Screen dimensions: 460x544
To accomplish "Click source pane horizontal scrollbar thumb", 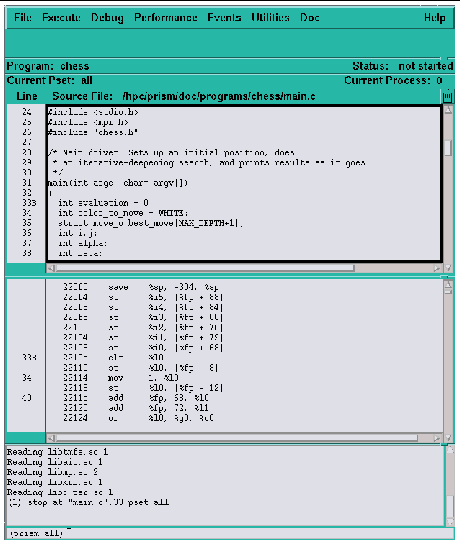I will pyautogui.click(x=205, y=268).
